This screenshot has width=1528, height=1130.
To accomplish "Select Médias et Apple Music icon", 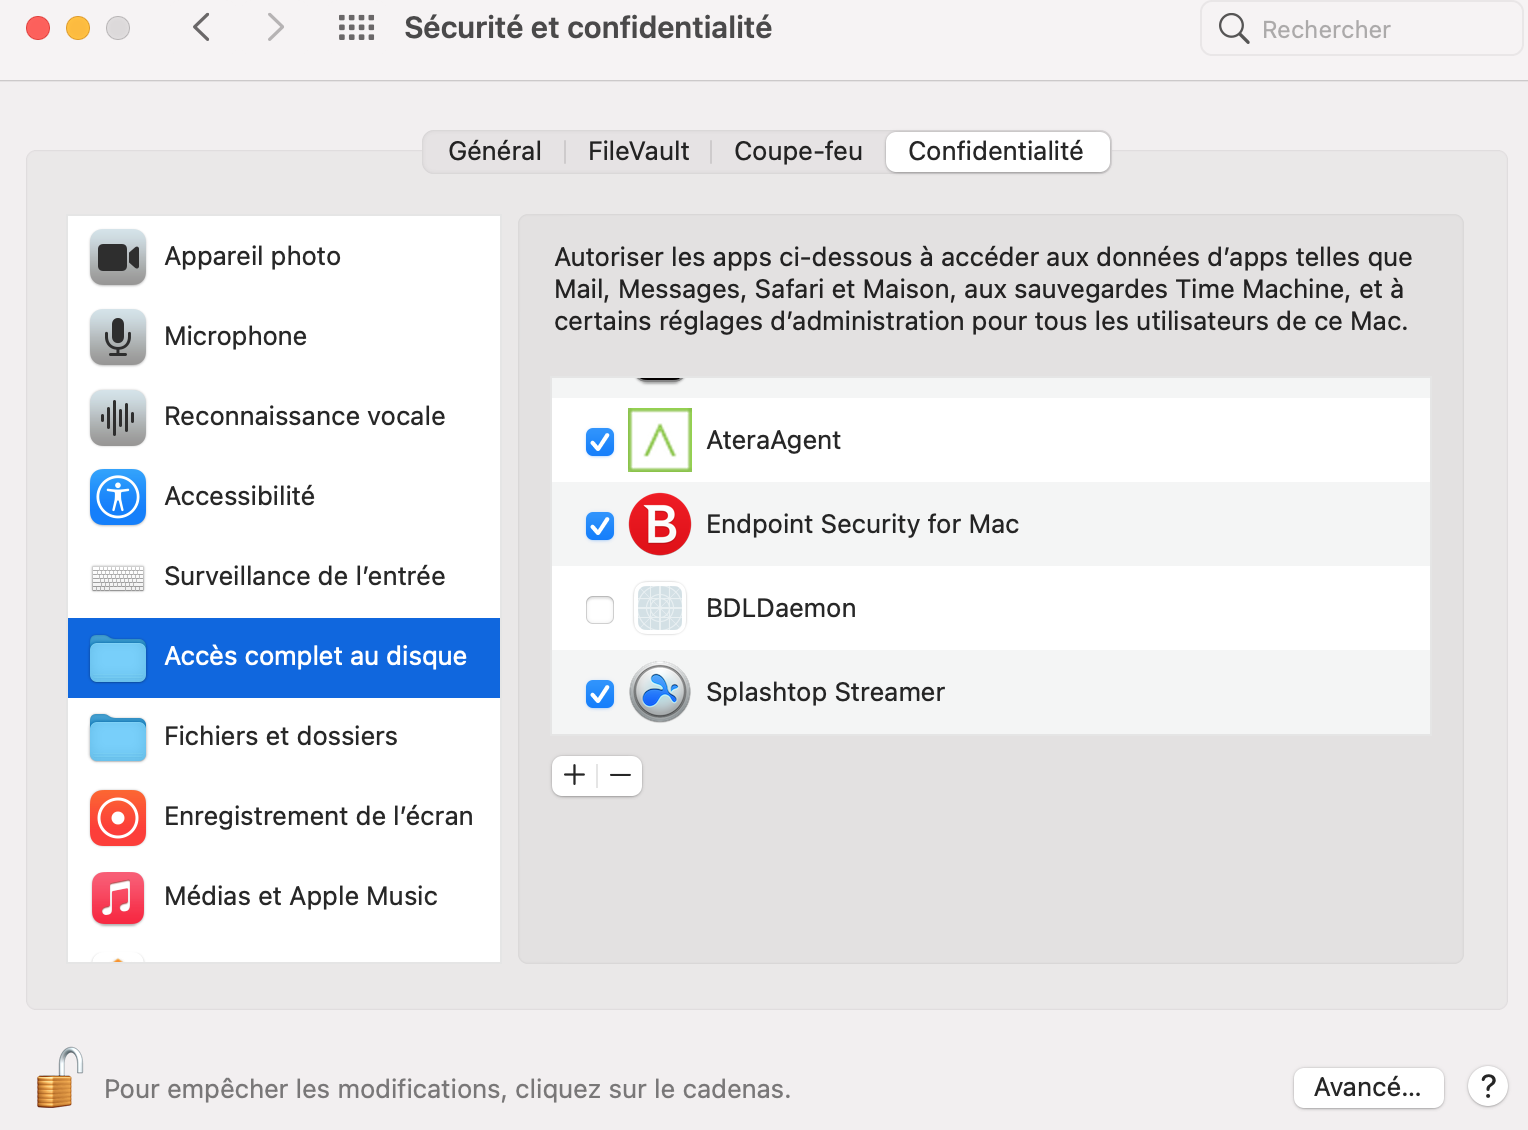I will (x=118, y=897).
